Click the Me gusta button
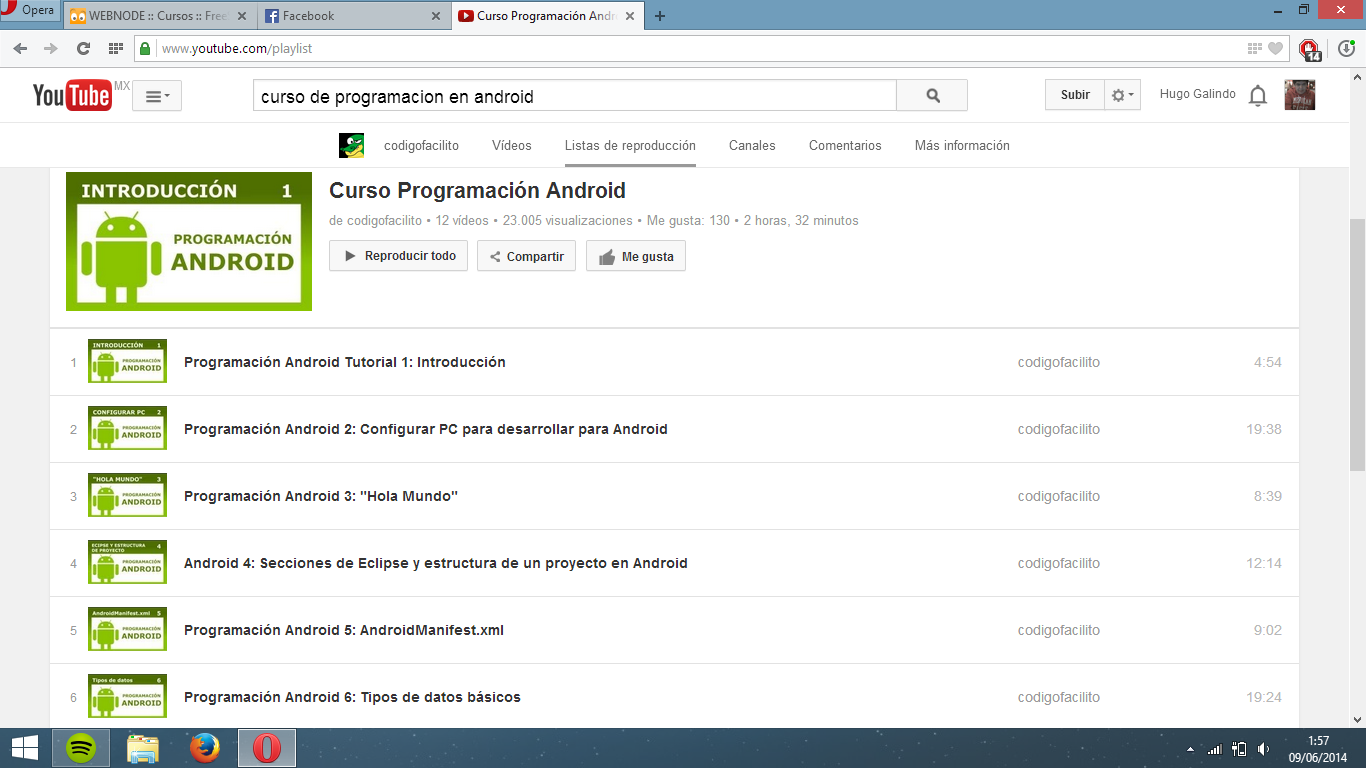Viewport: 1366px width, 768px height. pyautogui.click(x=636, y=256)
